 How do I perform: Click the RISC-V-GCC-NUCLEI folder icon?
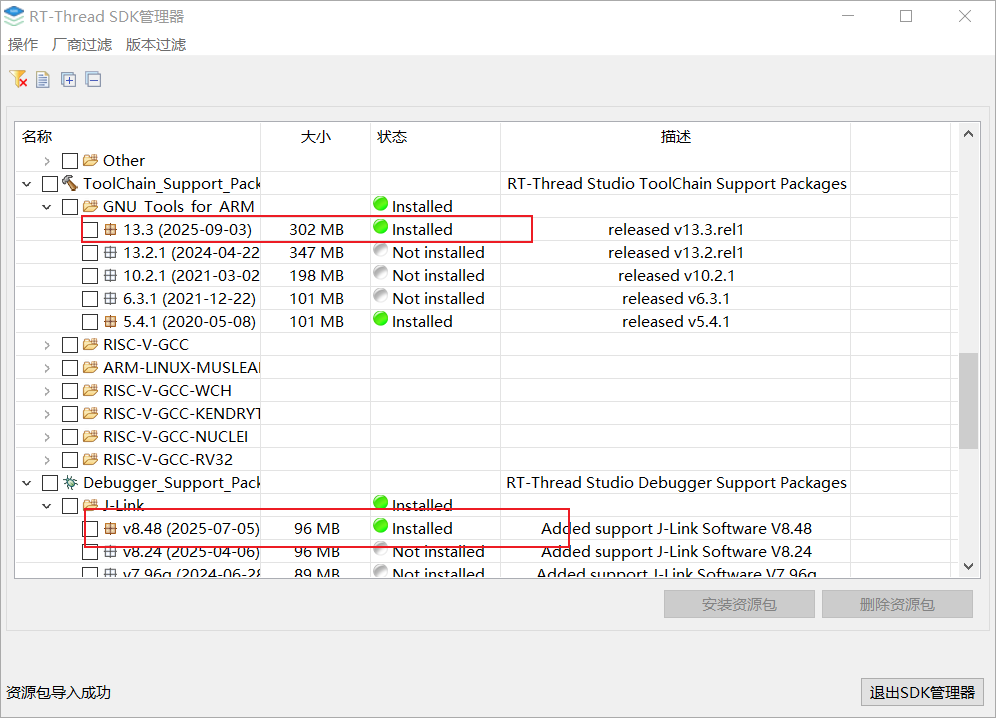click(90, 437)
